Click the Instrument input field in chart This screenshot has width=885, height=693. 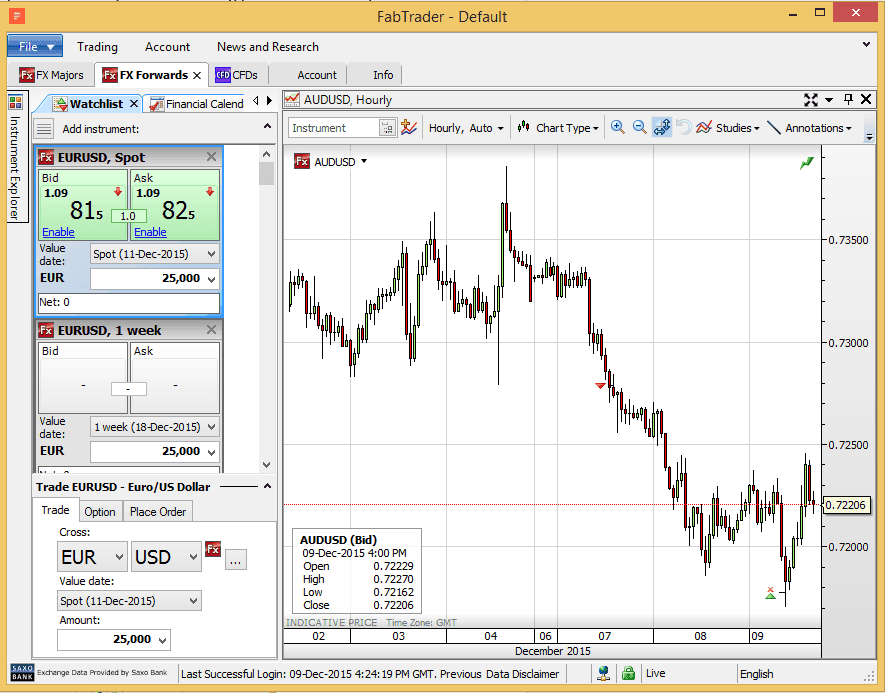tap(334, 128)
